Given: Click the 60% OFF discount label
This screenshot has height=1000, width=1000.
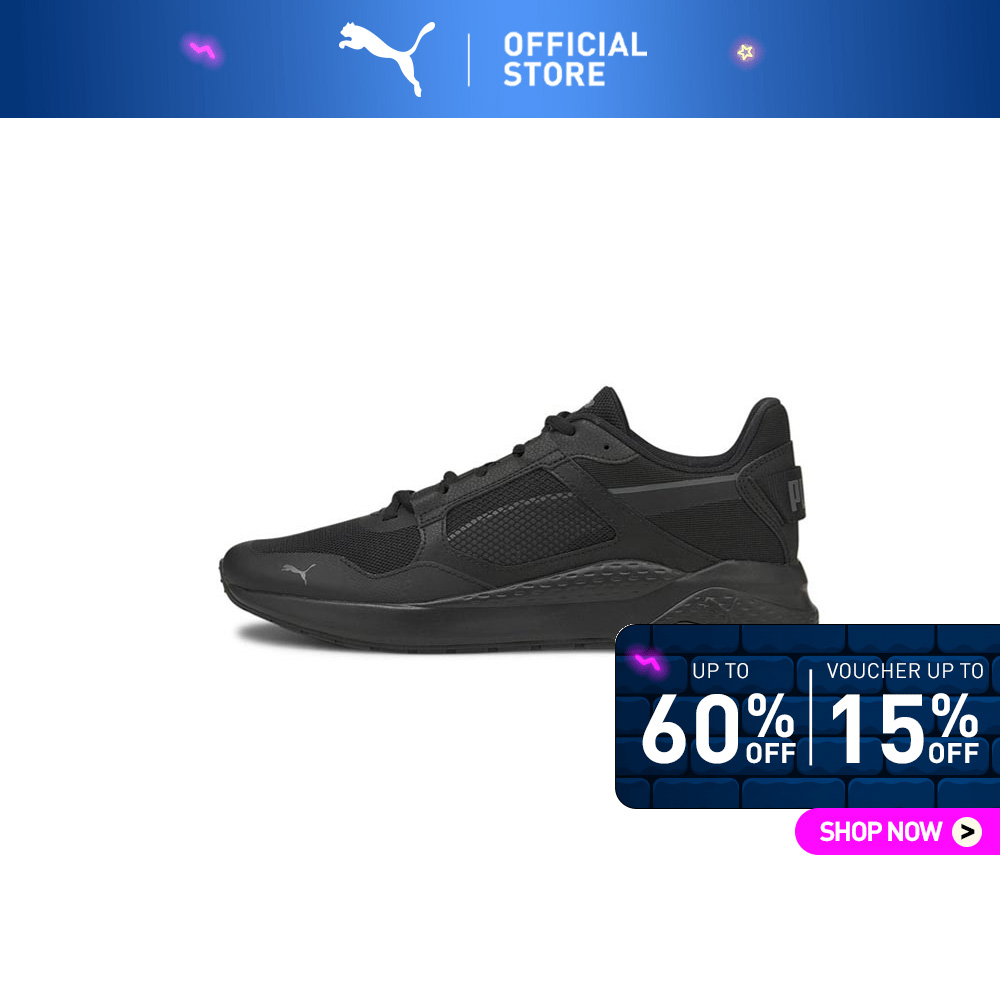Looking at the screenshot, I should [x=718, y=728].
